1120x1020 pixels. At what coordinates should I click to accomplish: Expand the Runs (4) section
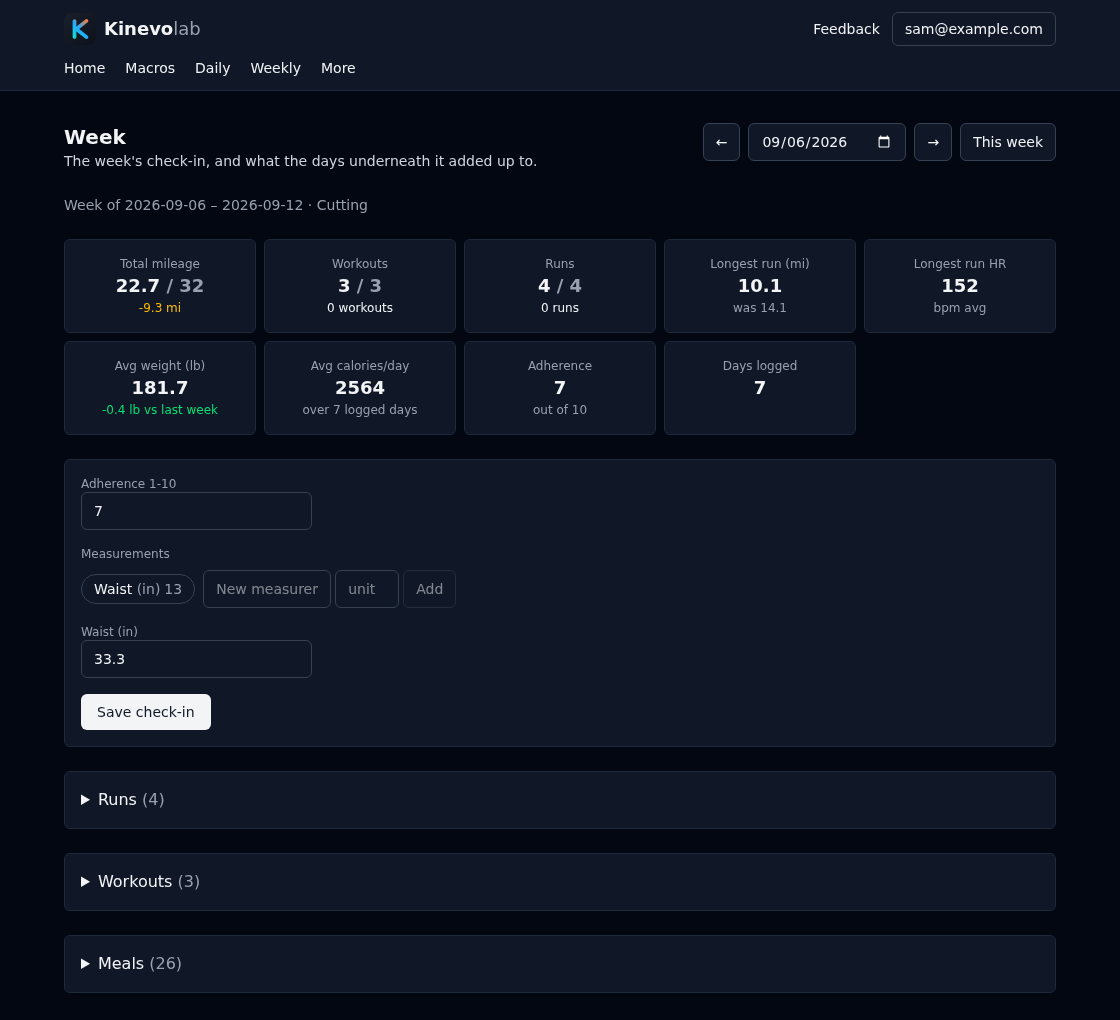tap(560, 800)
